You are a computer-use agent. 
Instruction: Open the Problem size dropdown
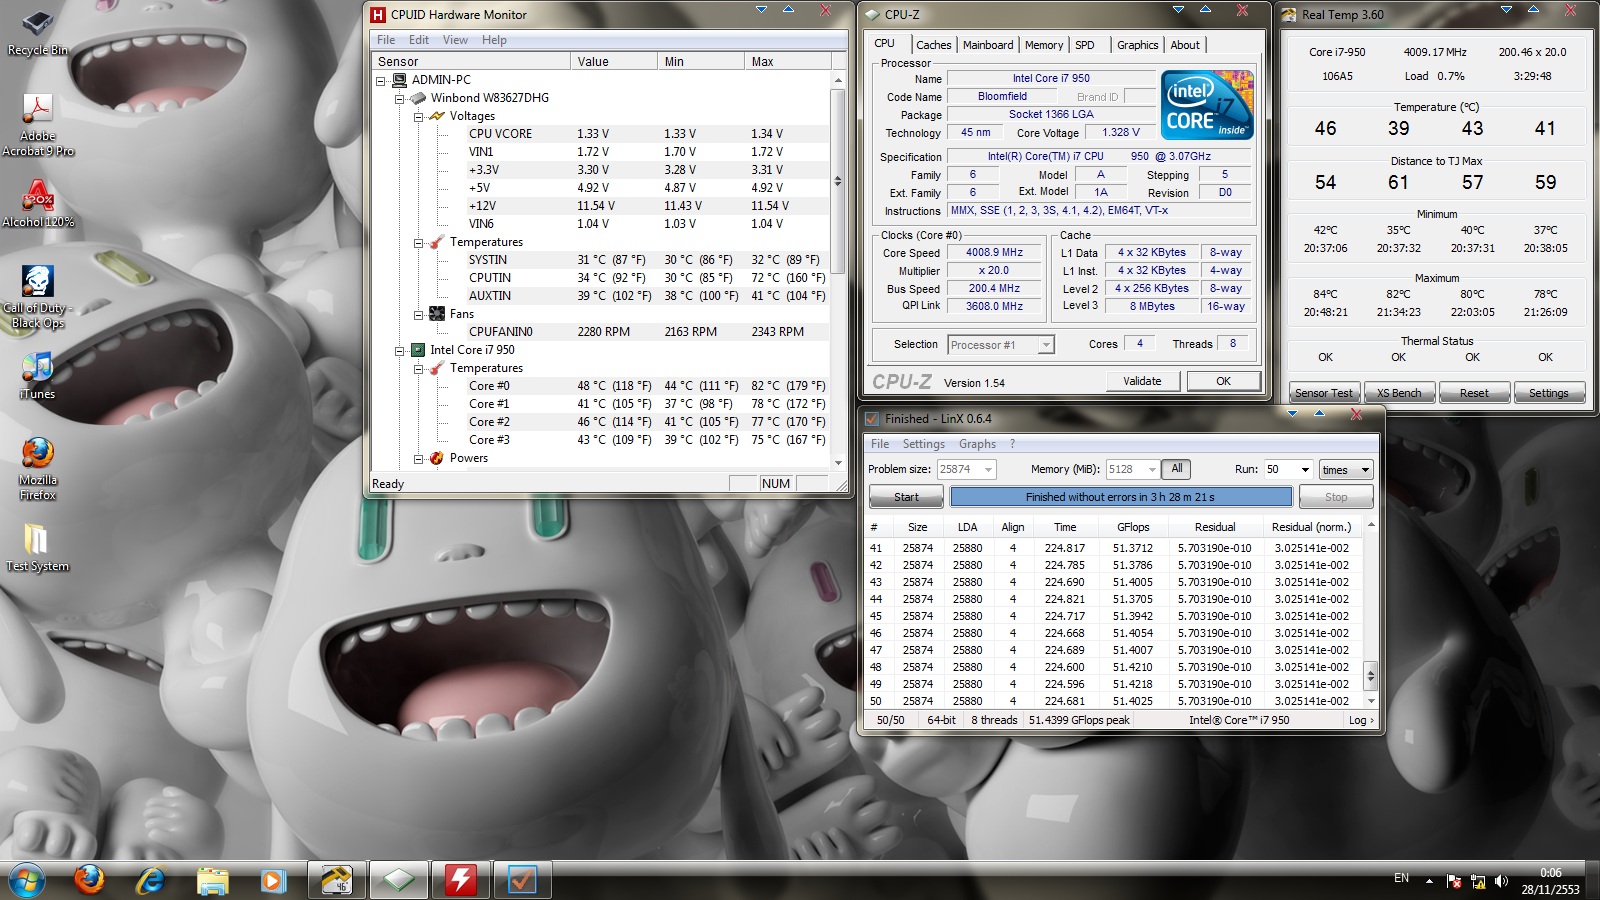point(988,469)
